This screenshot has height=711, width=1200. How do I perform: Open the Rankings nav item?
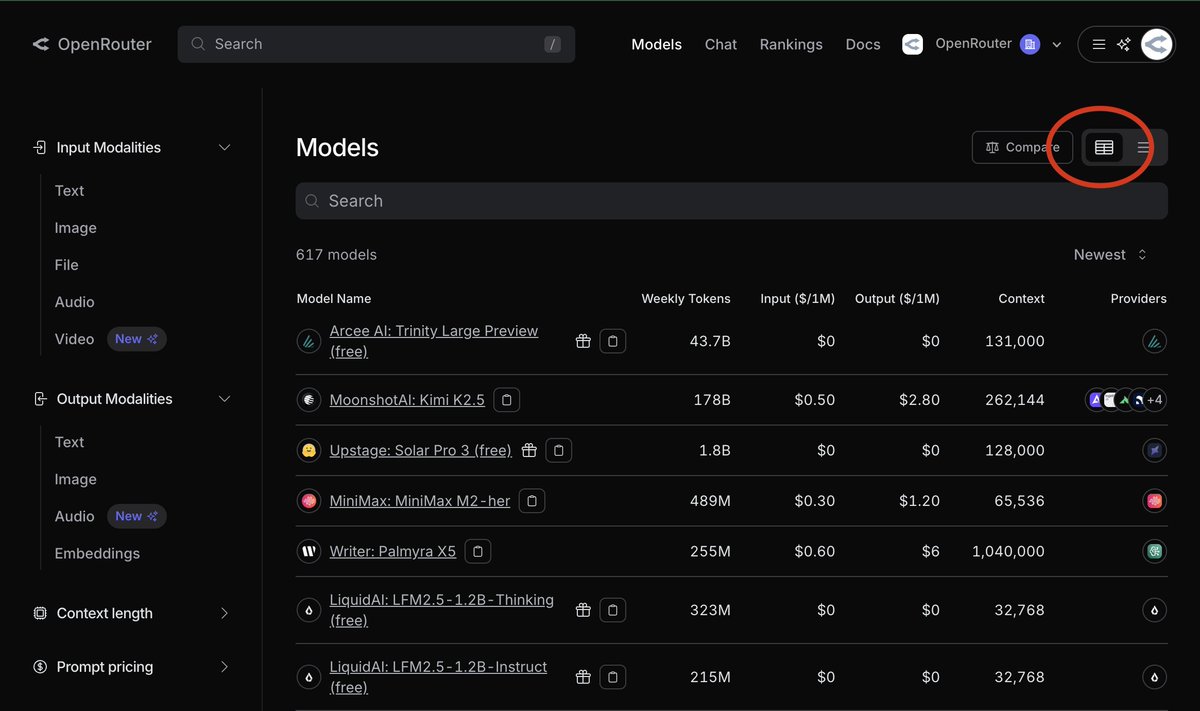click(791, 44)
